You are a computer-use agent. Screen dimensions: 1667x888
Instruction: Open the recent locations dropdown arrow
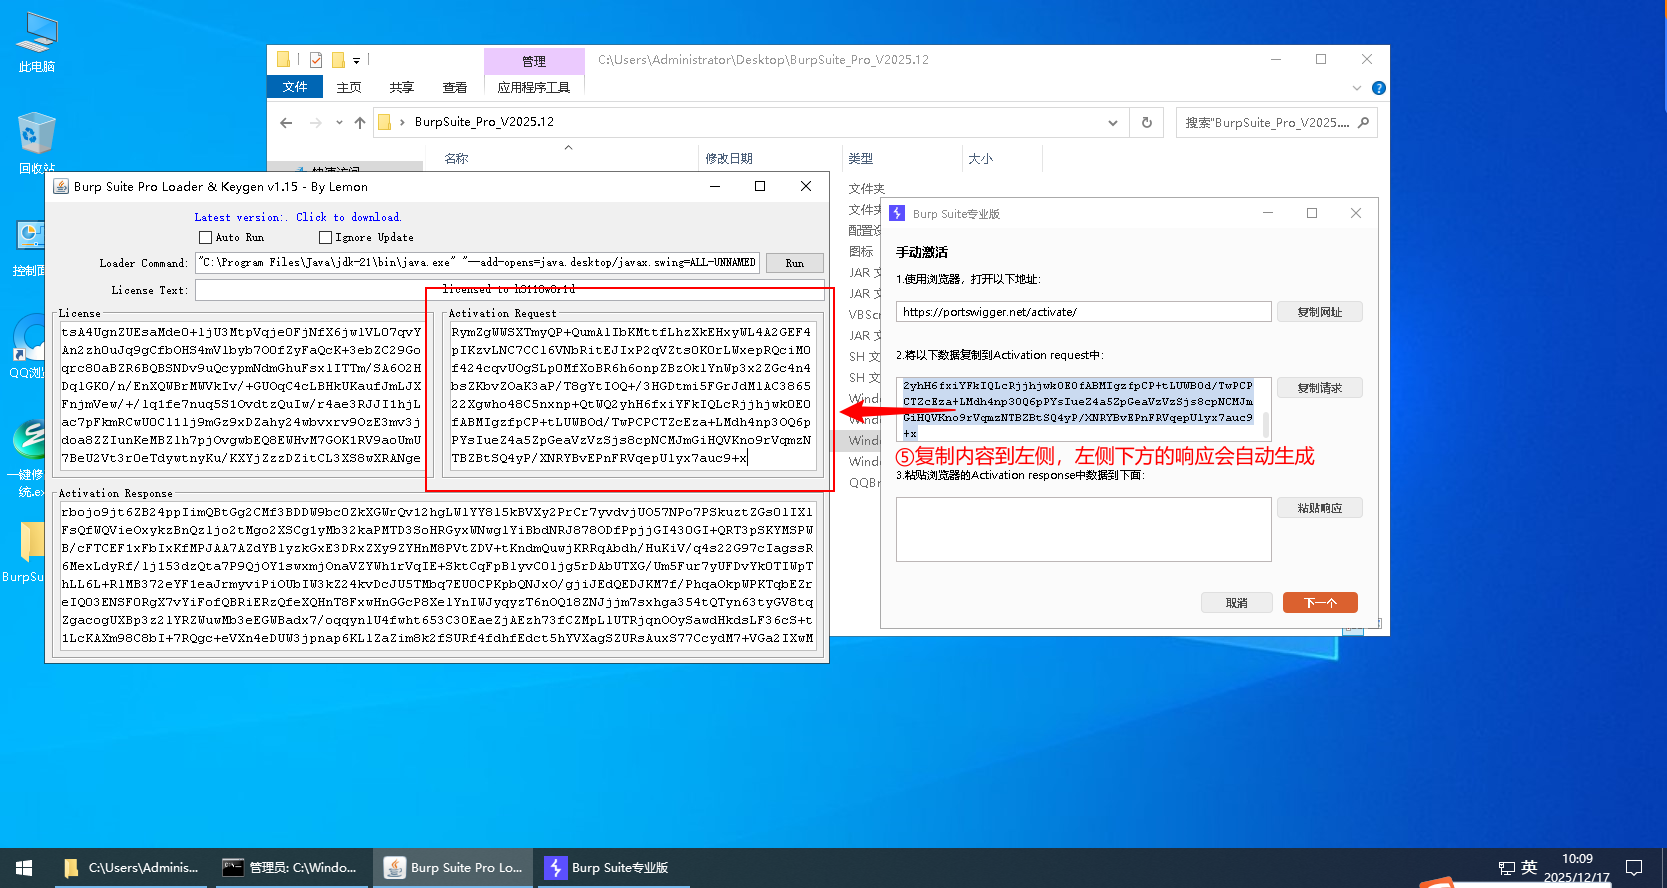pyautogui.click(x=339, y=123)
